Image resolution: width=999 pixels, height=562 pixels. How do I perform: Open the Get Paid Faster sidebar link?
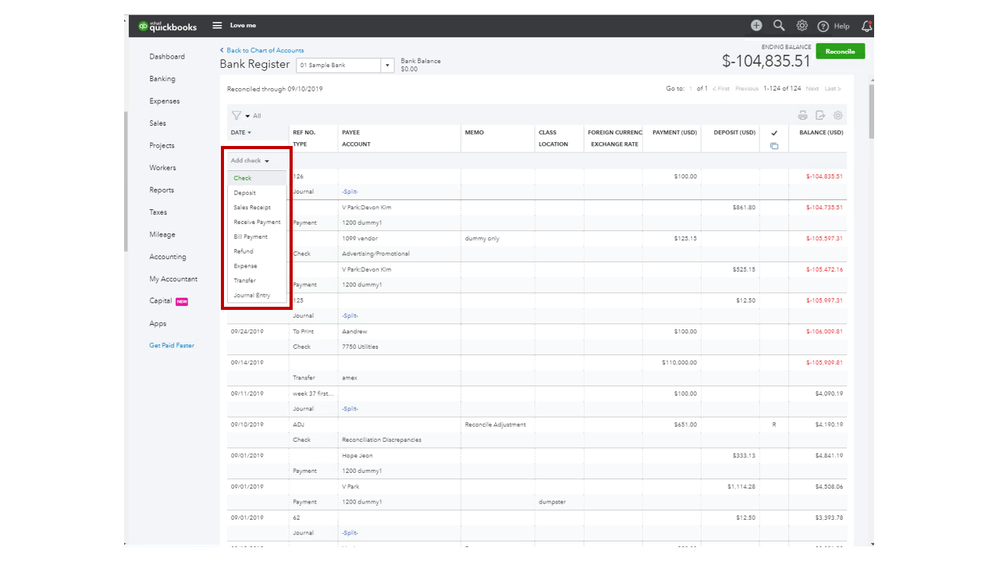tap(172, 345)
